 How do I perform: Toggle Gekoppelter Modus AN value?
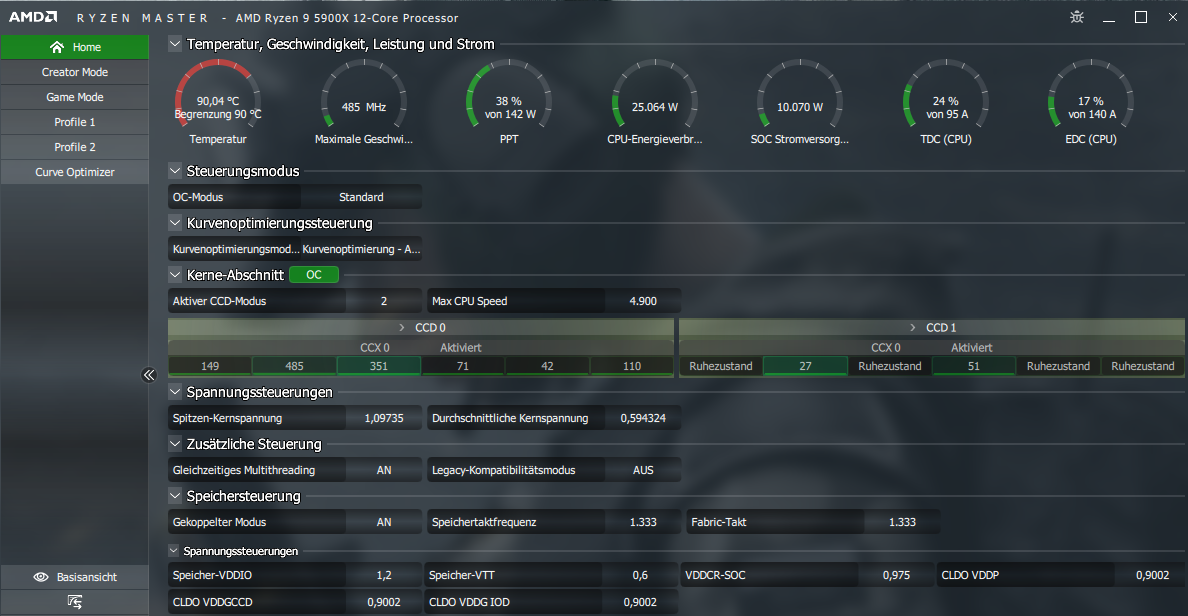384,522
